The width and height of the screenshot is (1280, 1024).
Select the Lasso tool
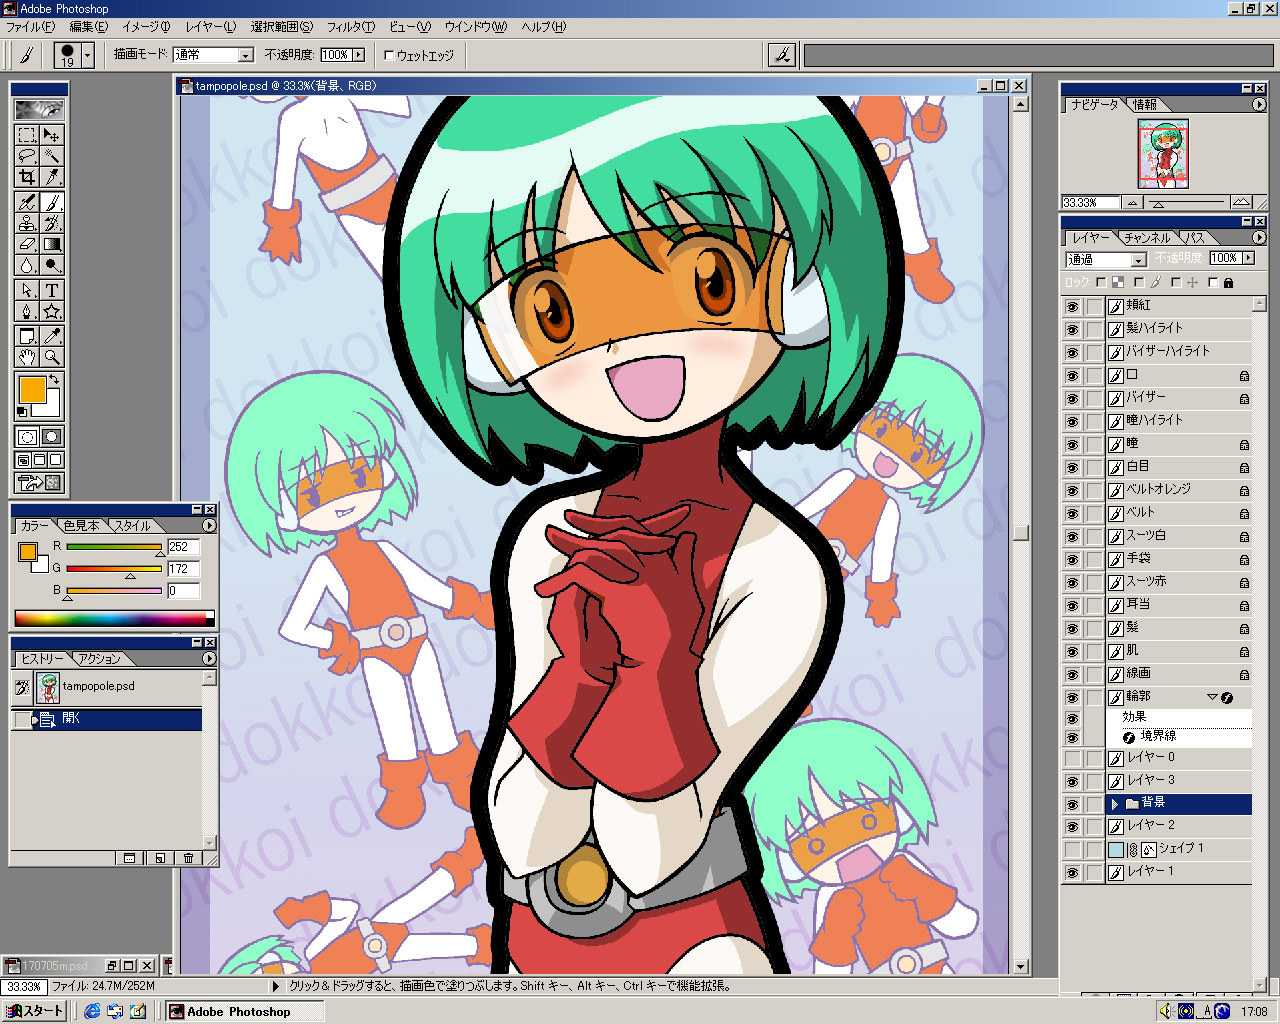[x=27, y=156]
